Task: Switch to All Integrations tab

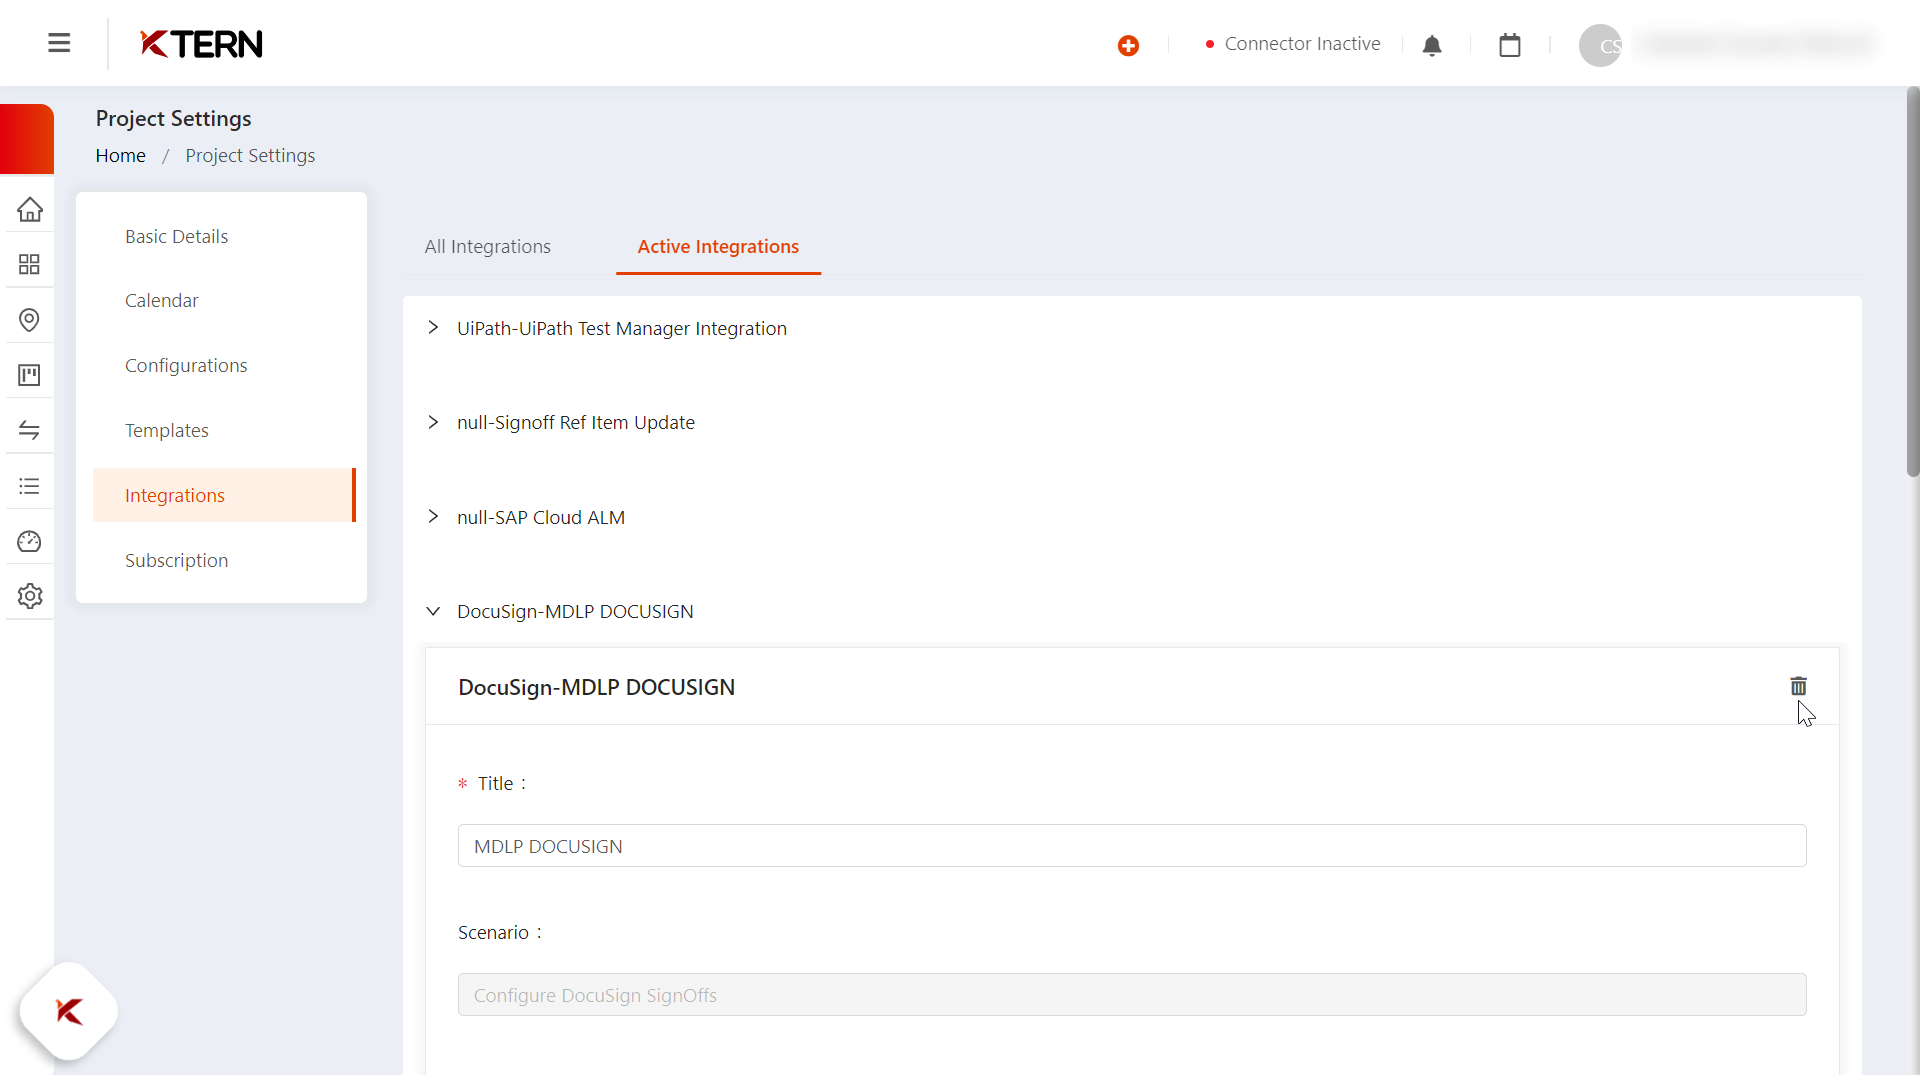Action: [487, 246]
